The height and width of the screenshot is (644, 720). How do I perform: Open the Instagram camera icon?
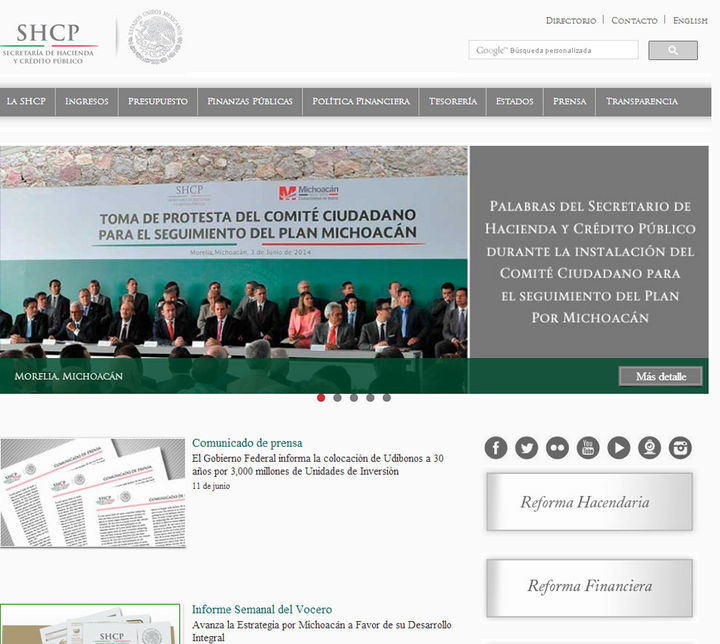coord(681,448)
